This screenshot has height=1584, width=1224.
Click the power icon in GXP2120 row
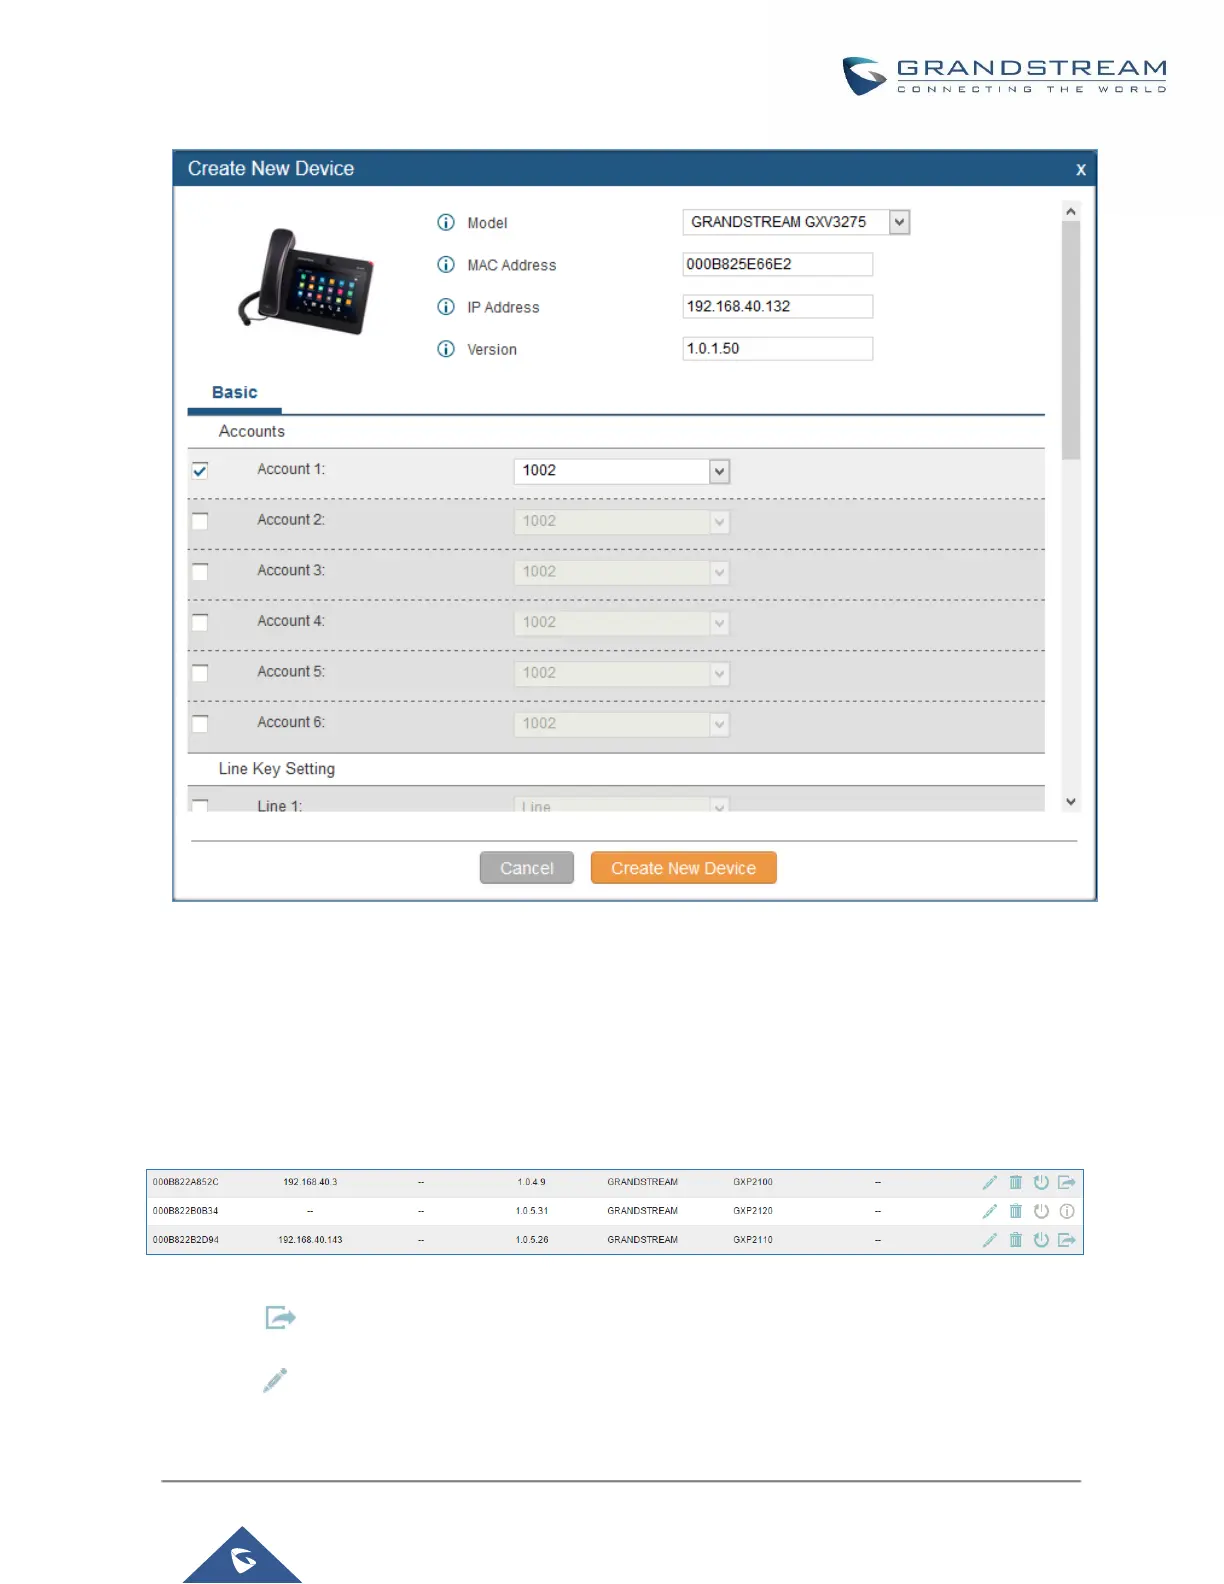click(x=1041, y=1211)
